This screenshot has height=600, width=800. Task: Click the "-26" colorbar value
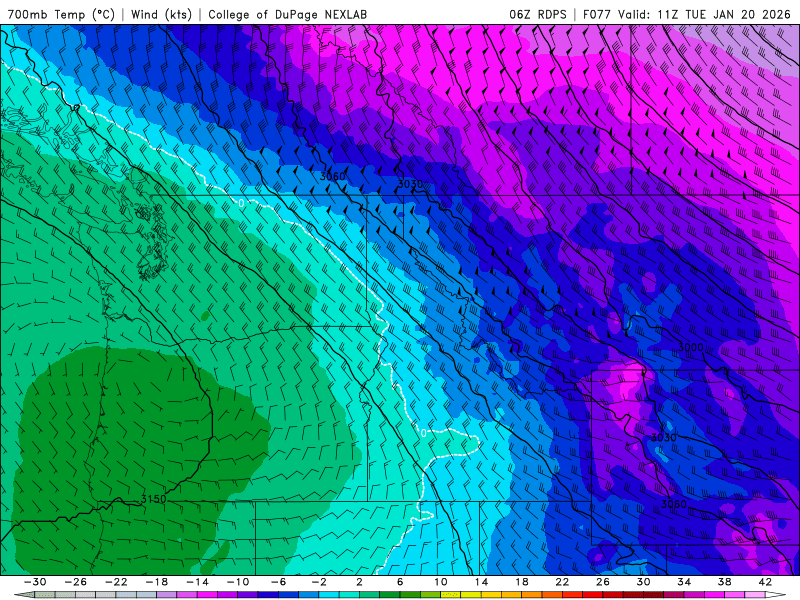pos(76,582)
